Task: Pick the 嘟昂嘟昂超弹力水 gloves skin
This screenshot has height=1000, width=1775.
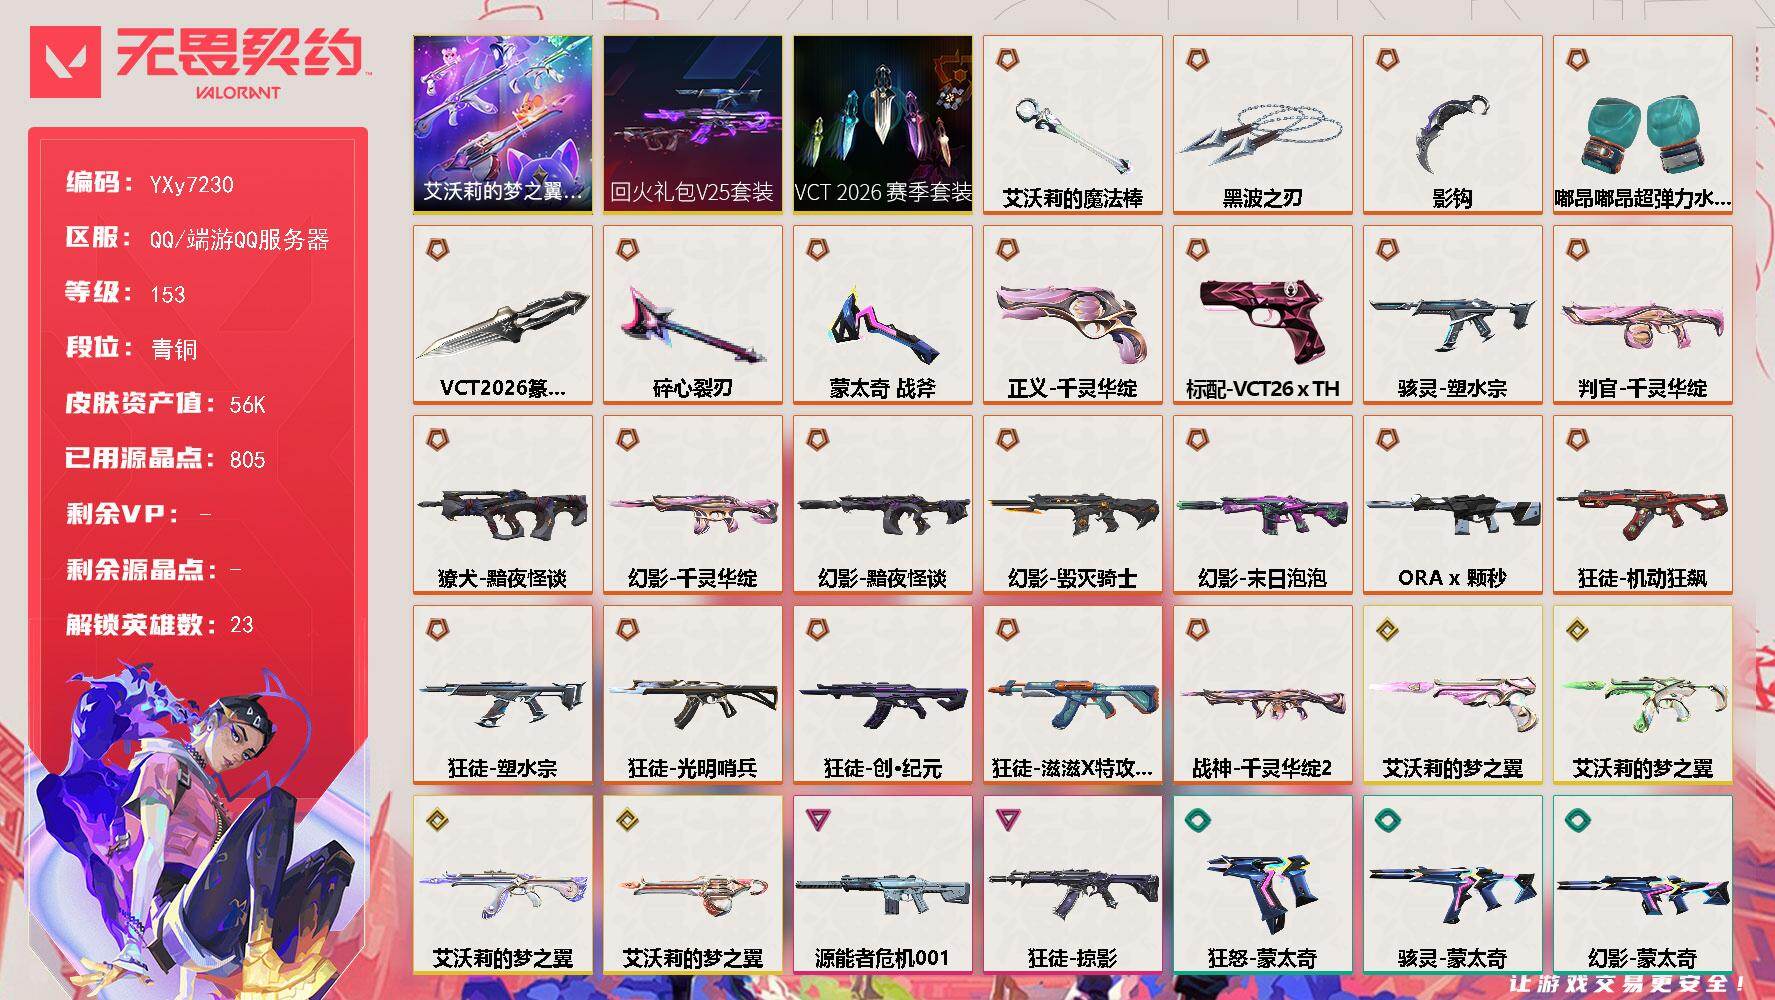Action: pos(1642,124)
